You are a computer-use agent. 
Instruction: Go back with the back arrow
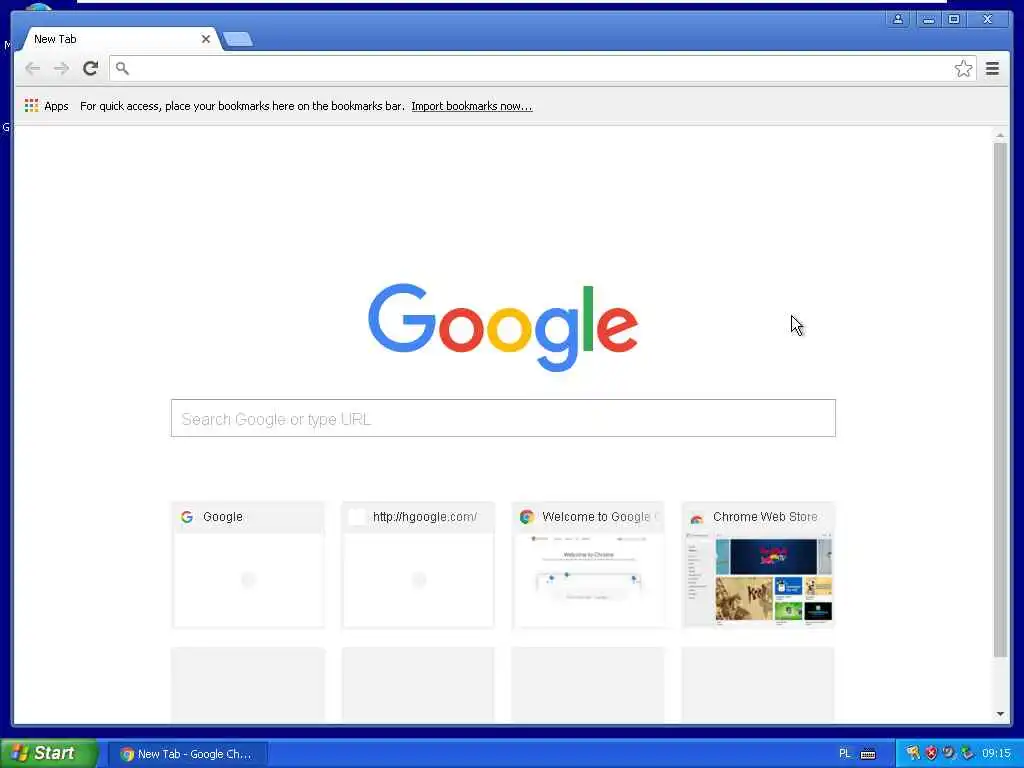[33, 69]
